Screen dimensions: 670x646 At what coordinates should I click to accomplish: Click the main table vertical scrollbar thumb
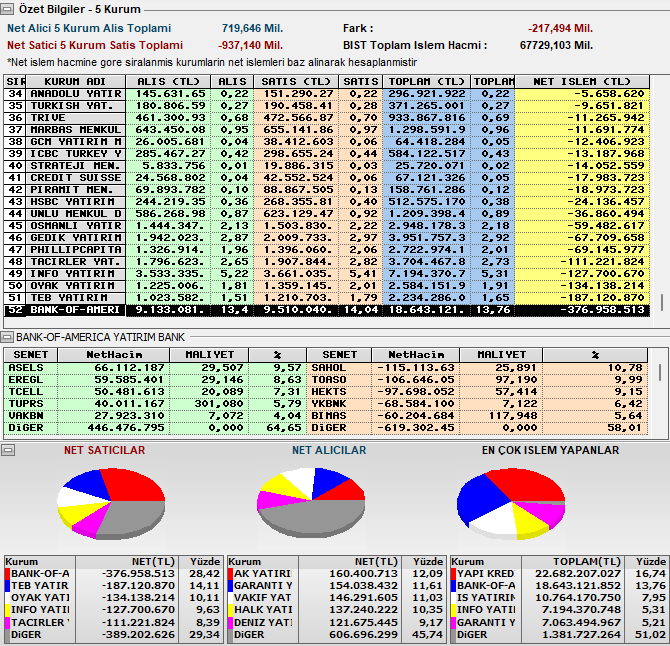(x=662, y=302)
